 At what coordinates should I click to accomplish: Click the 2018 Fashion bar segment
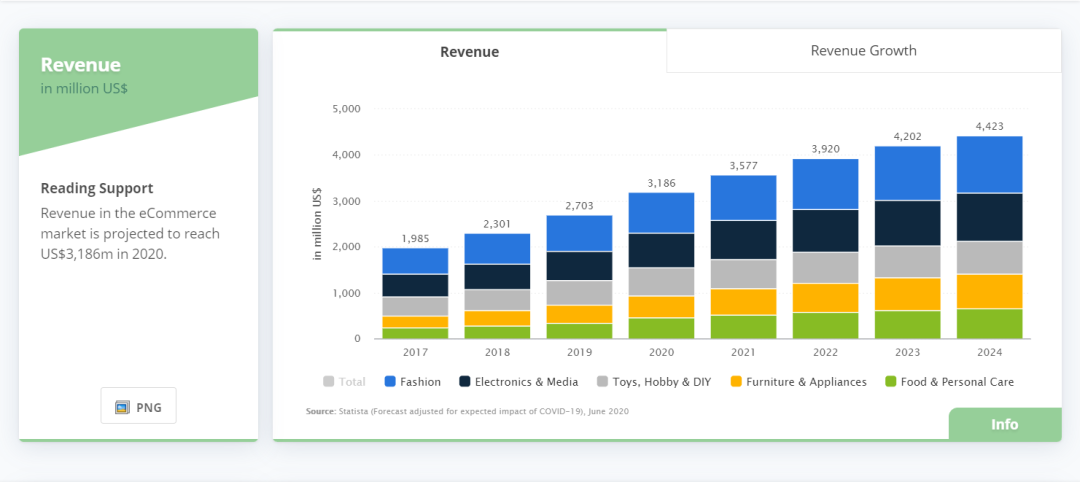(497, 249)
